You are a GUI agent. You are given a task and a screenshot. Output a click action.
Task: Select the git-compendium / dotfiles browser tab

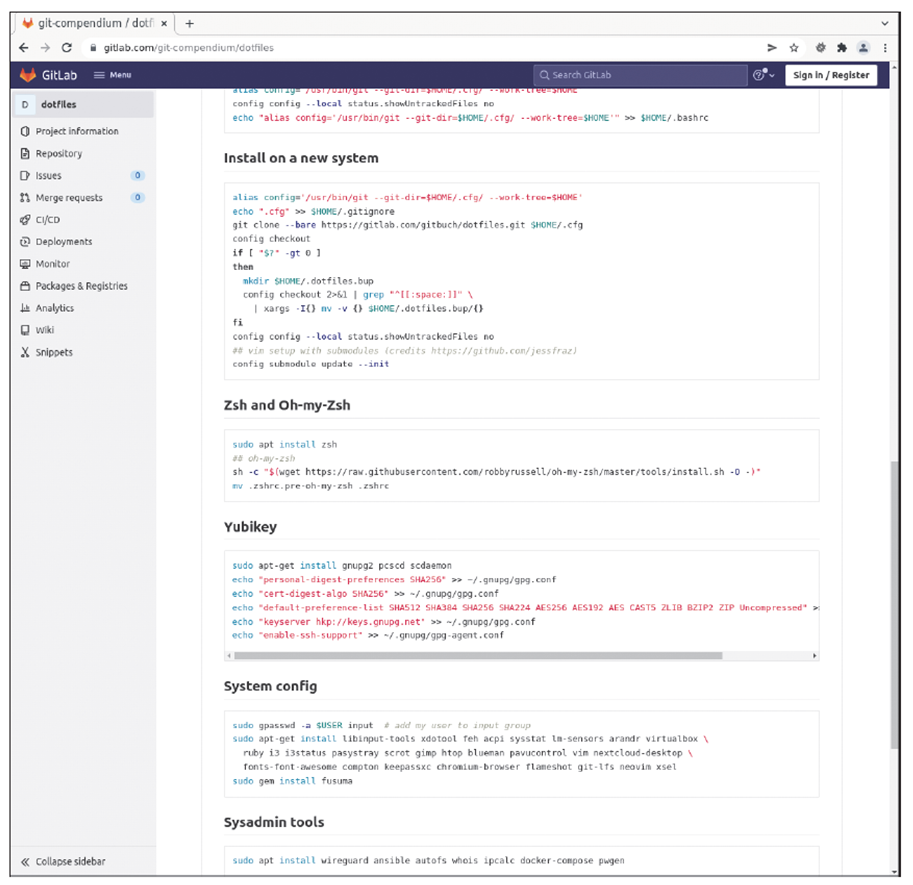click(85, 22)
